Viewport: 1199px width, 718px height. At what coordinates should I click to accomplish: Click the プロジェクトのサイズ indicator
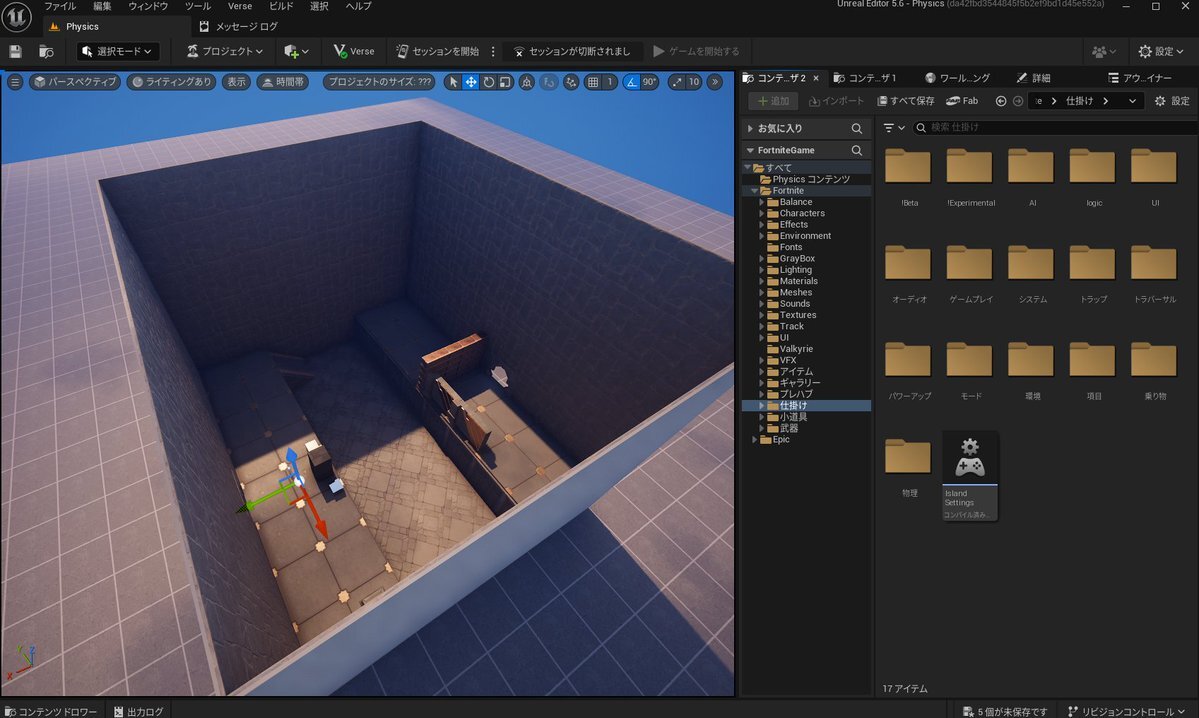tap(380, 82)
